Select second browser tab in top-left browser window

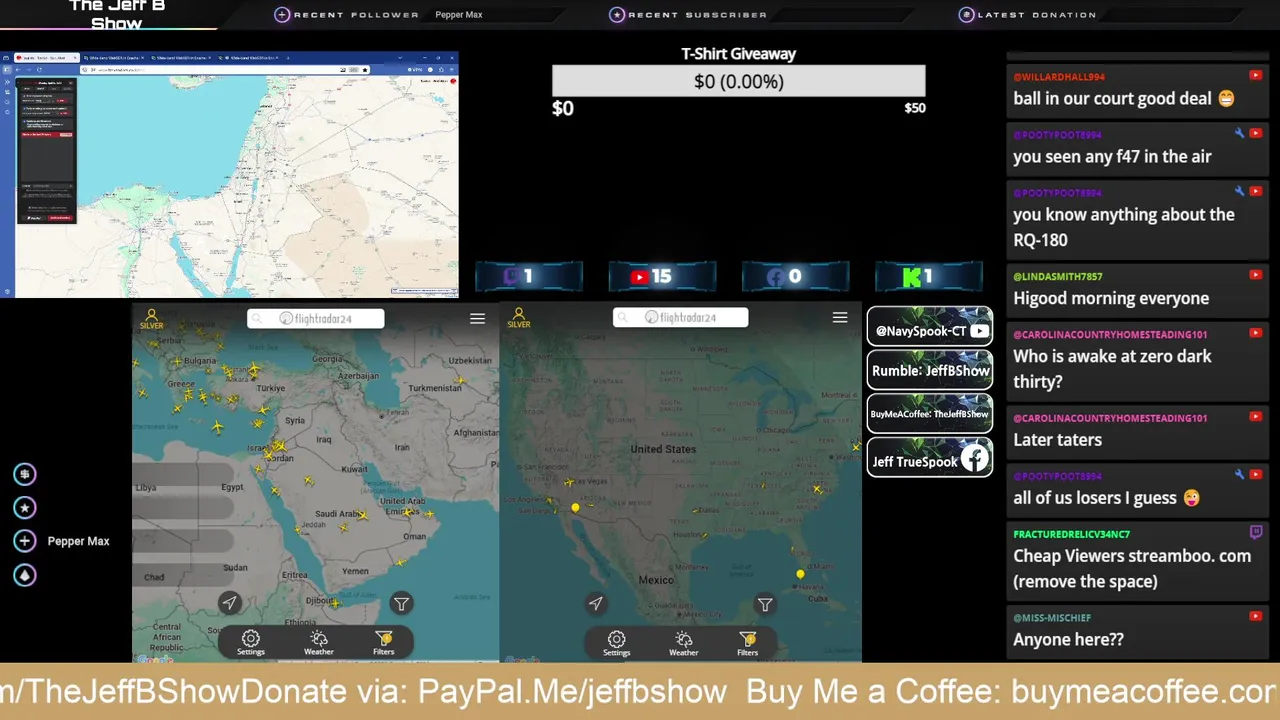[114, 58]
